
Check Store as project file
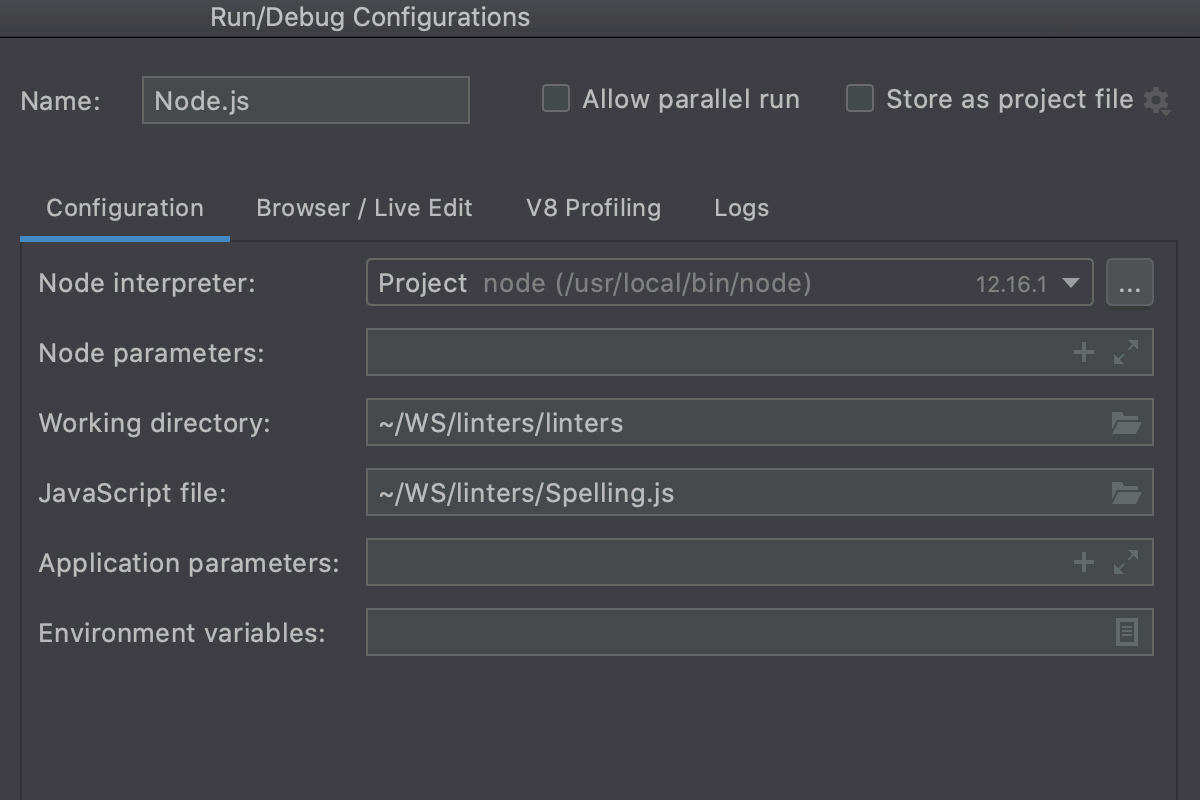[859, 98]
